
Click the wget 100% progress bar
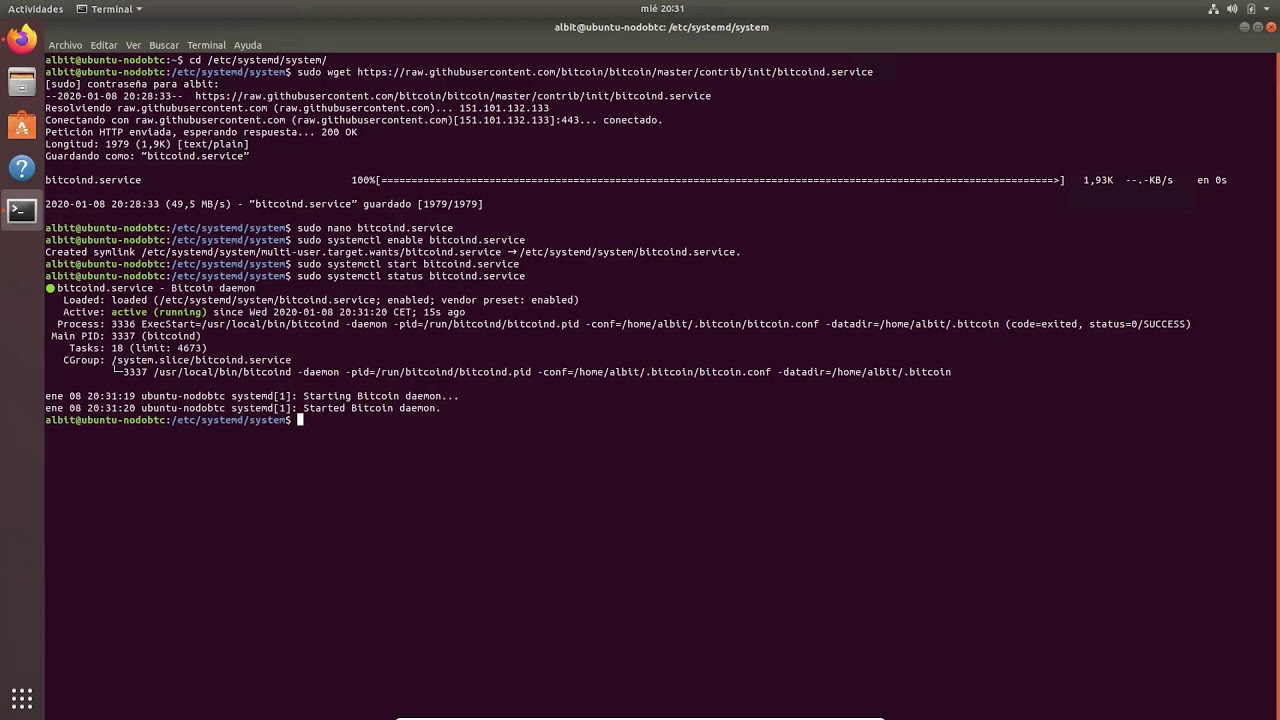[708, 180]
